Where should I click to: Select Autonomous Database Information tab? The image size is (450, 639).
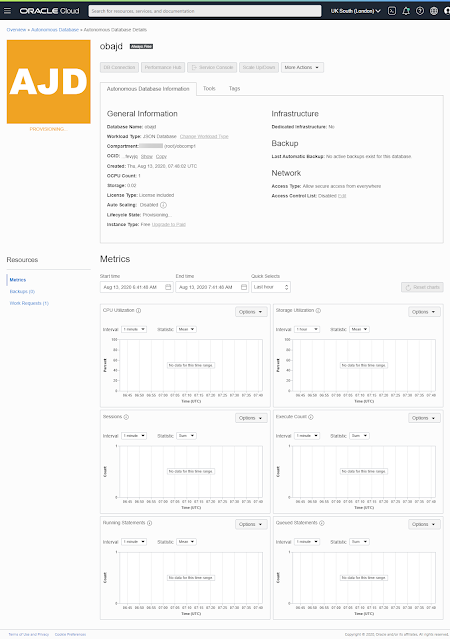[x=148, y=89]
